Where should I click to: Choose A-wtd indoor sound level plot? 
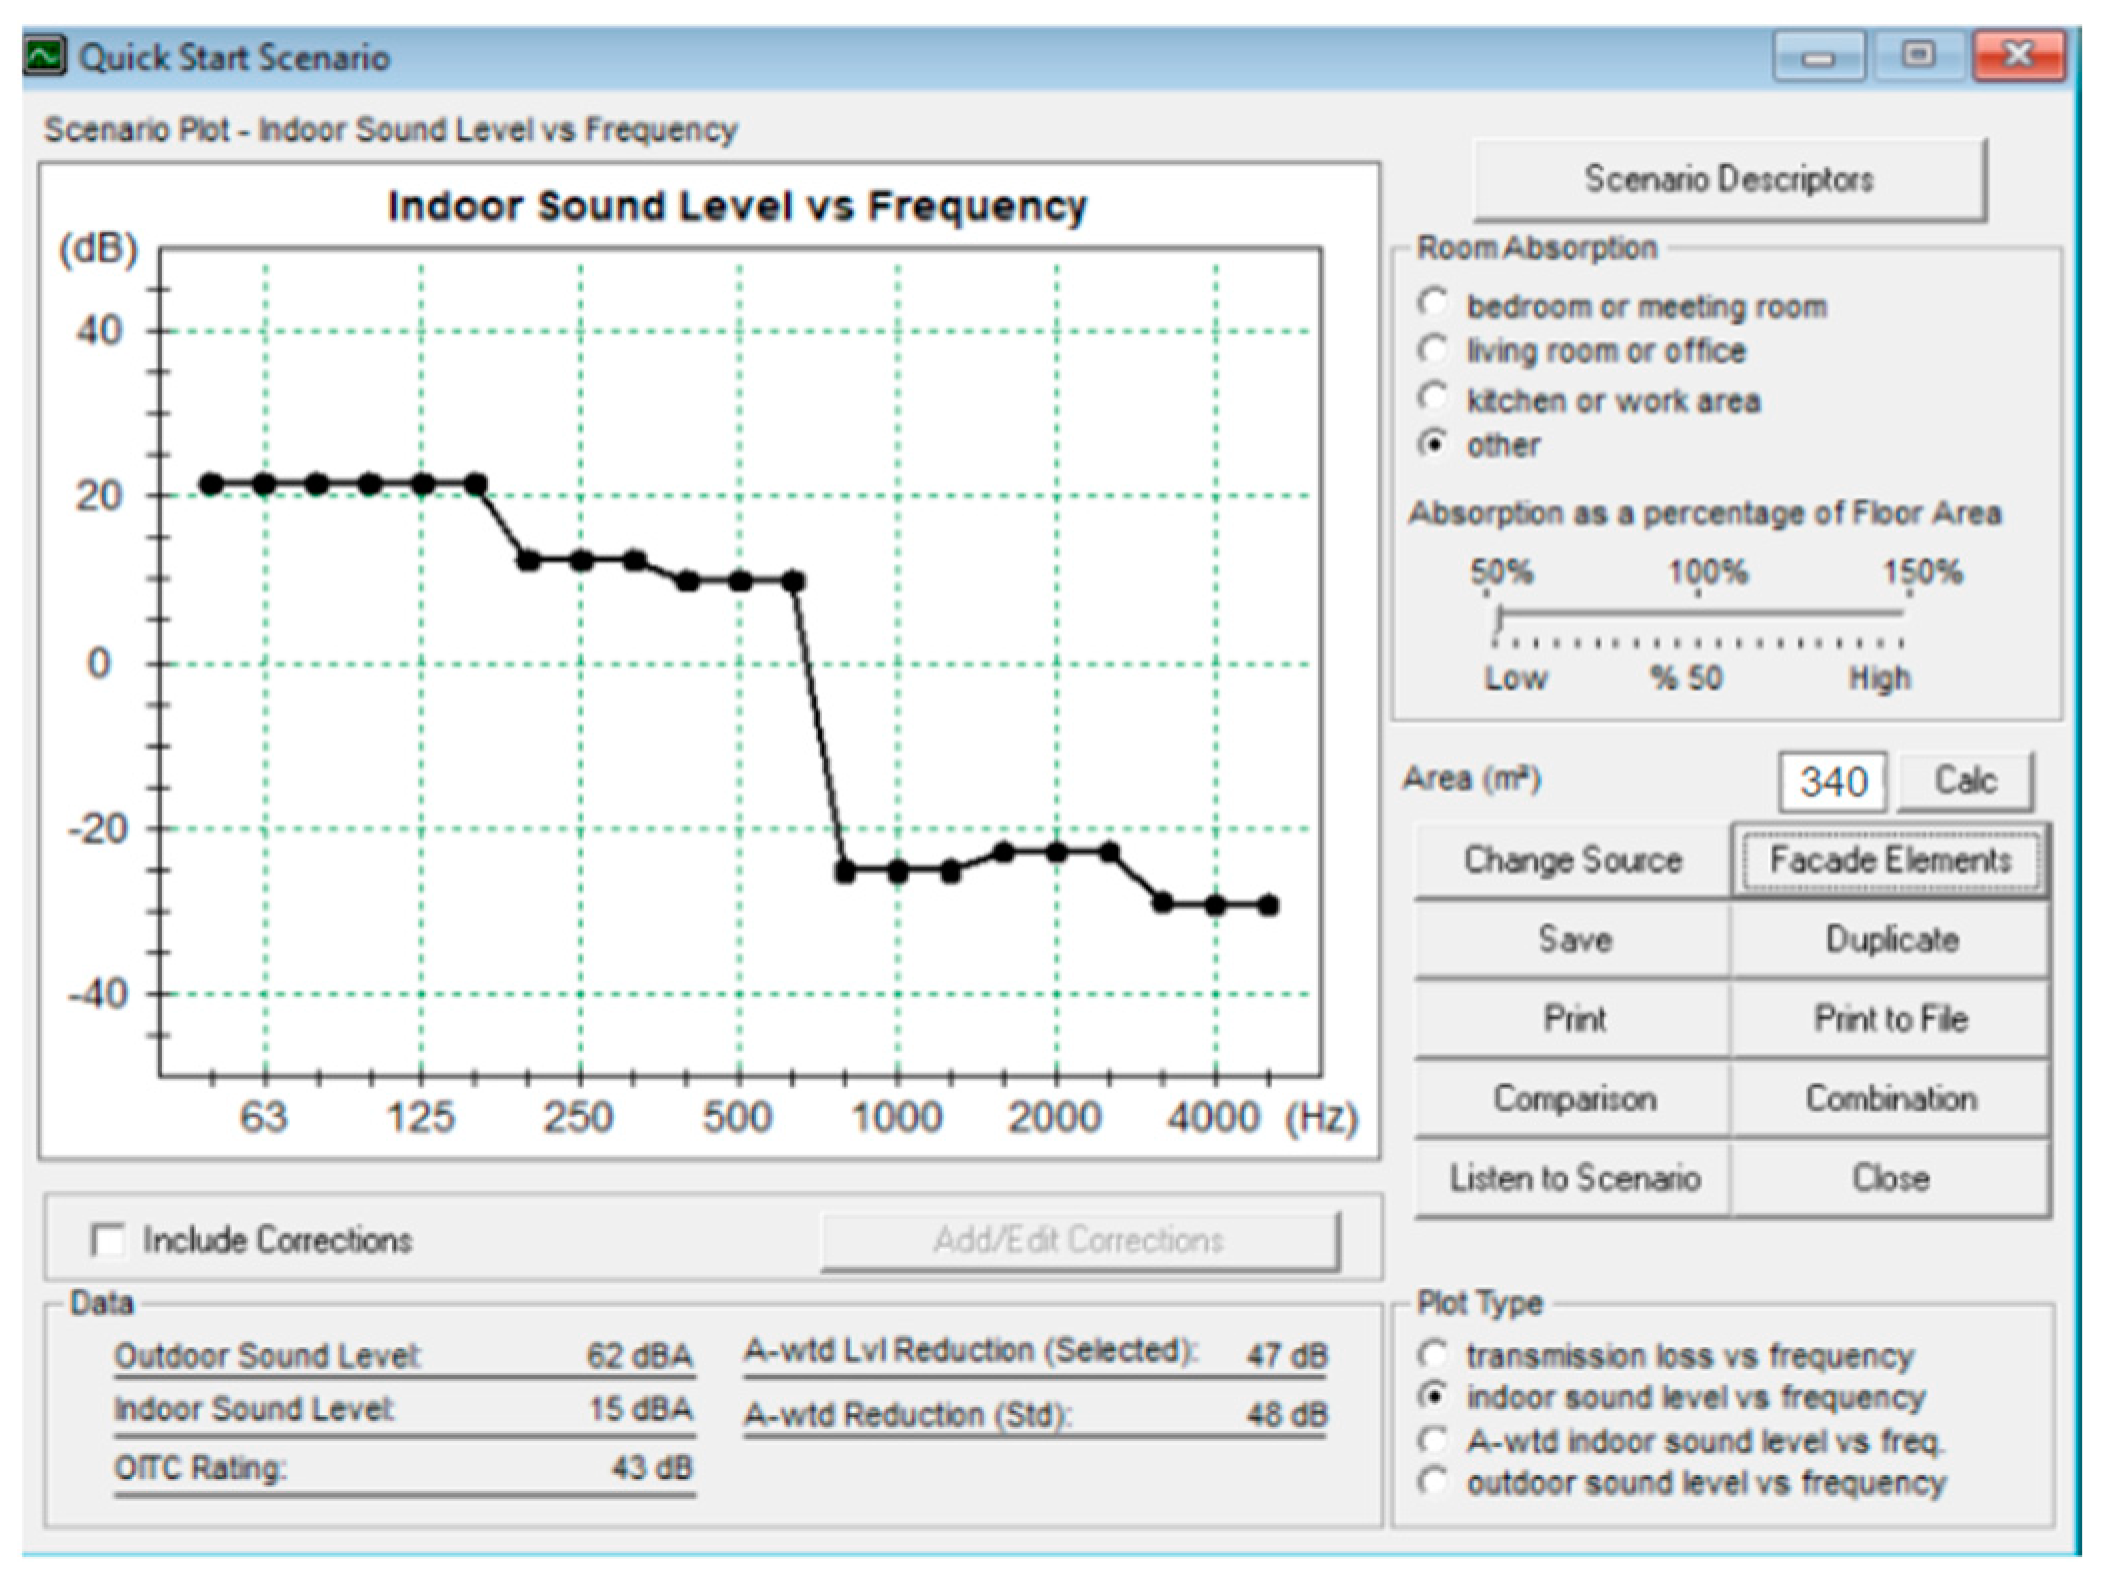(x=1433, y=1440)
